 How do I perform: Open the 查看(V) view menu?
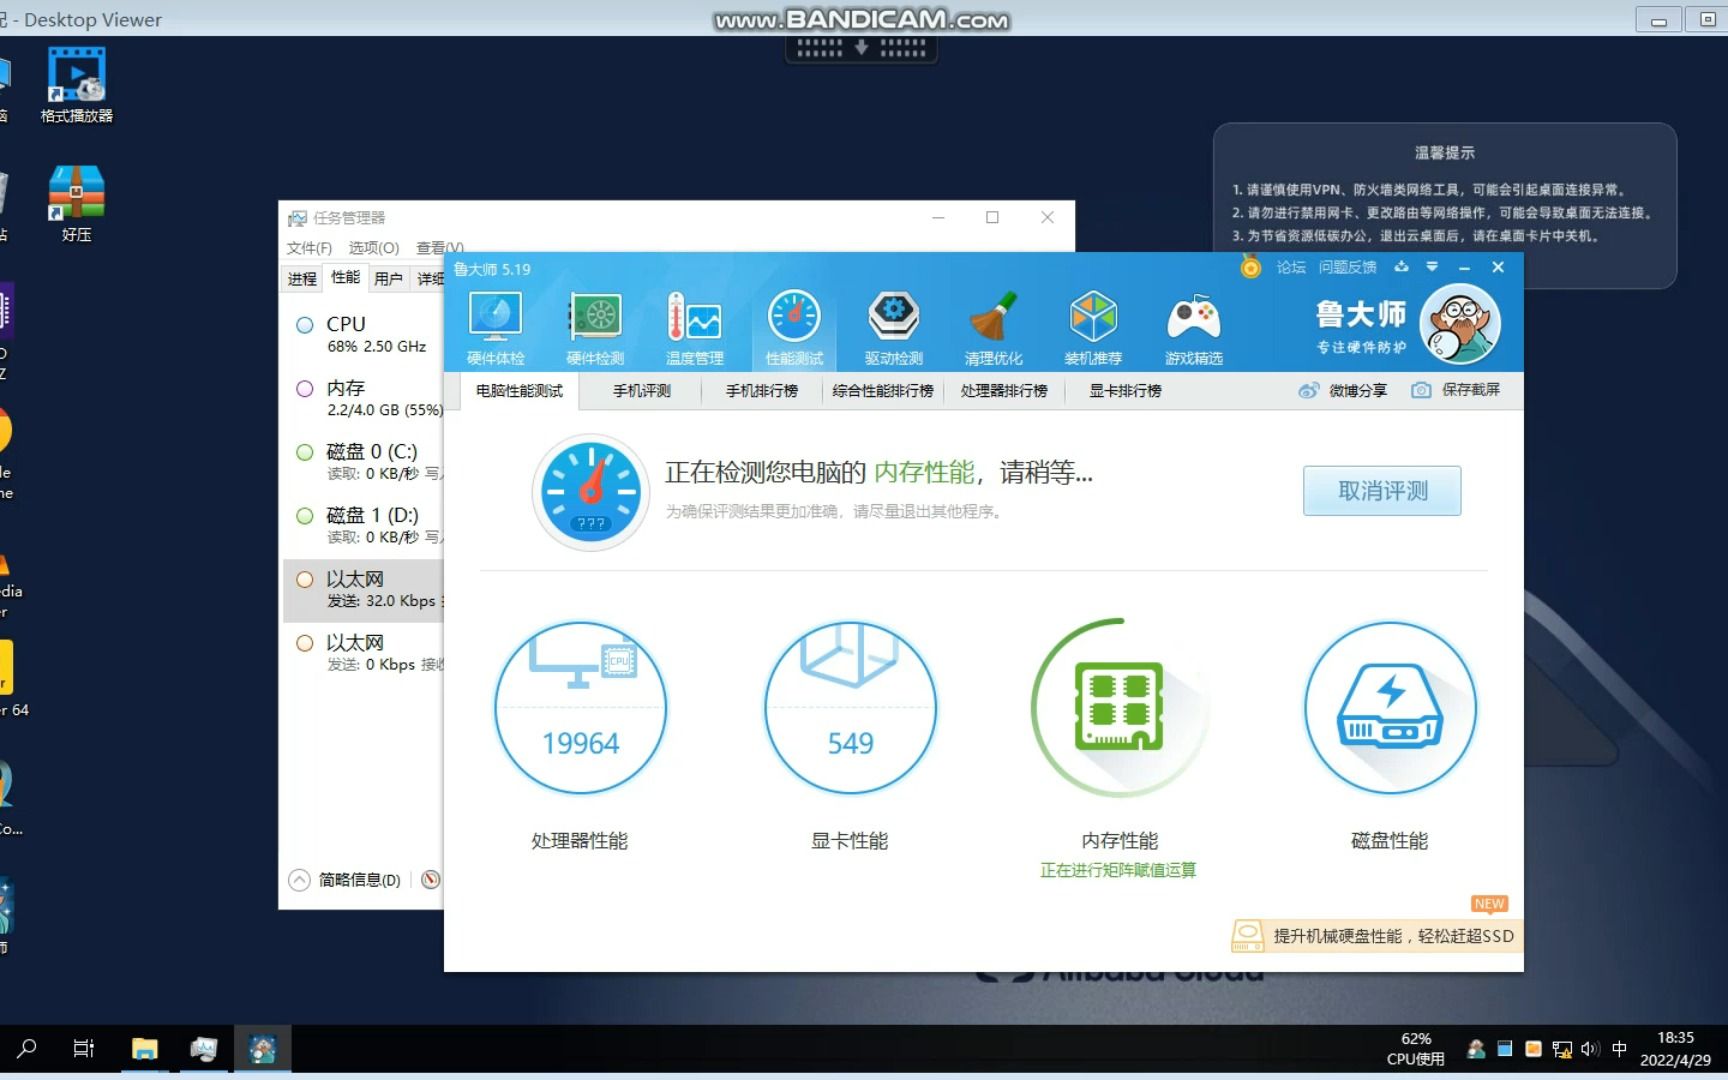[437, 248]
